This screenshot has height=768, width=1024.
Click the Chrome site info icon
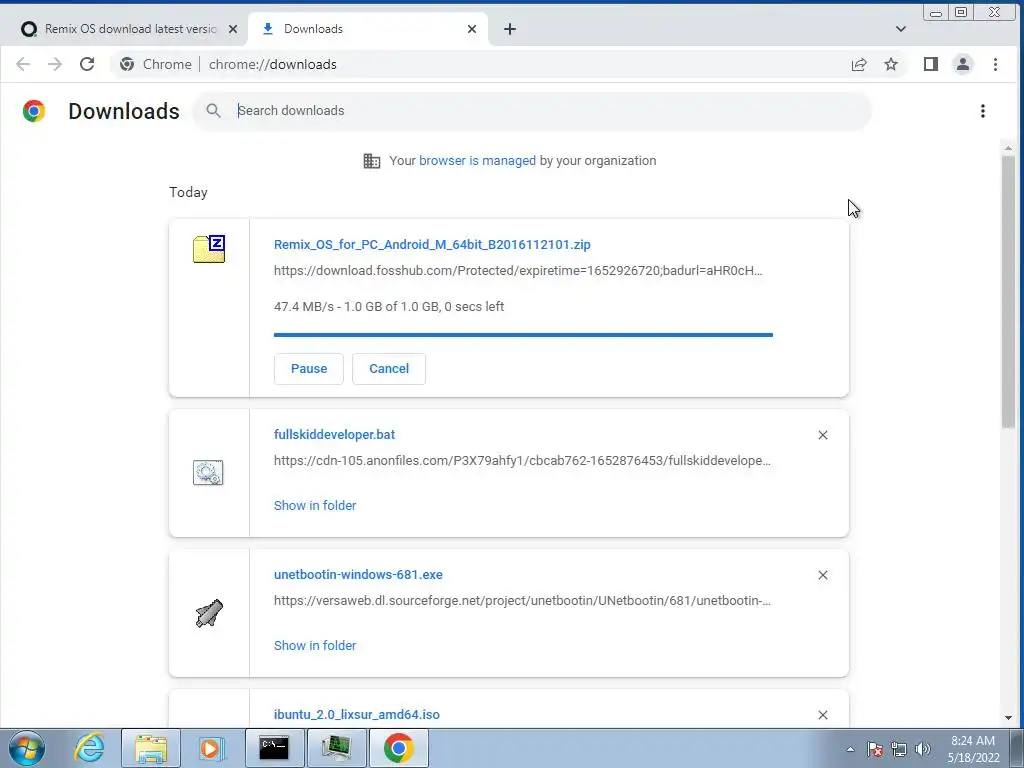[127, 64]
